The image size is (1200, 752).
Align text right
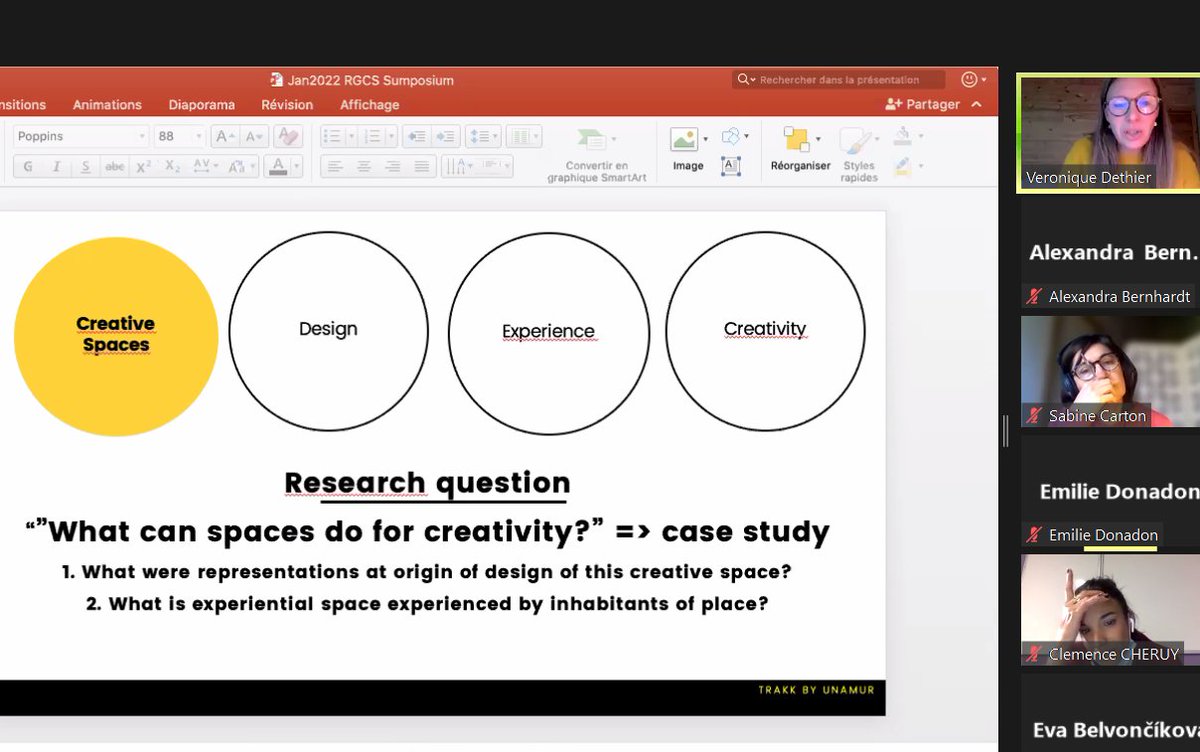pos(393,167)
